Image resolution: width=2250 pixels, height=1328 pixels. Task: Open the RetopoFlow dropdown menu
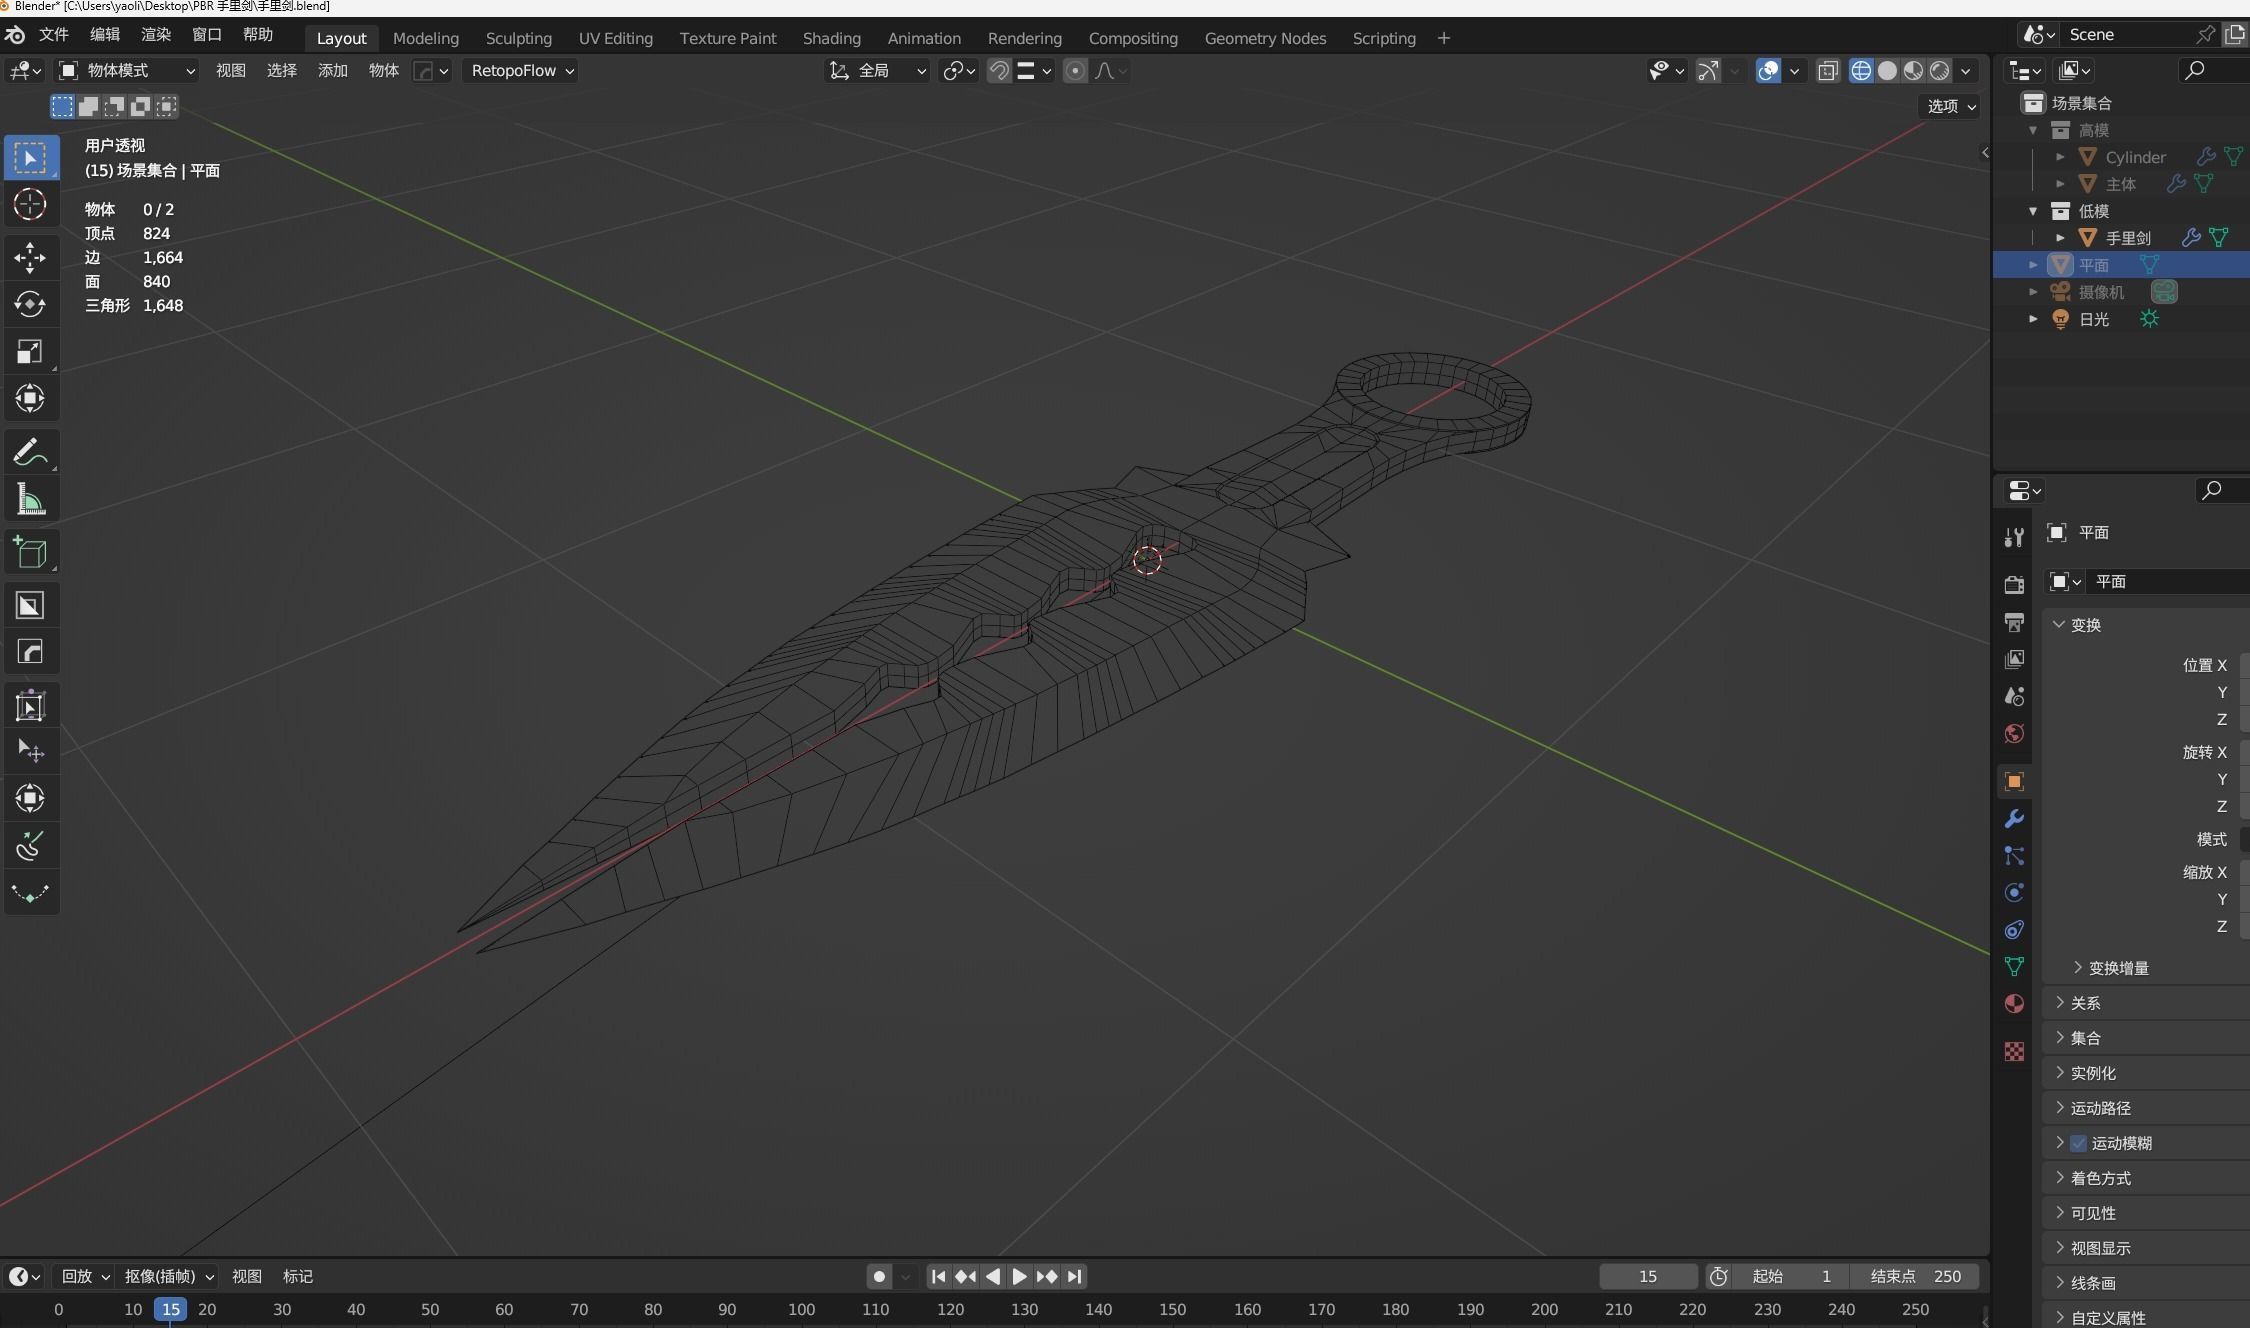click(522, 71)
